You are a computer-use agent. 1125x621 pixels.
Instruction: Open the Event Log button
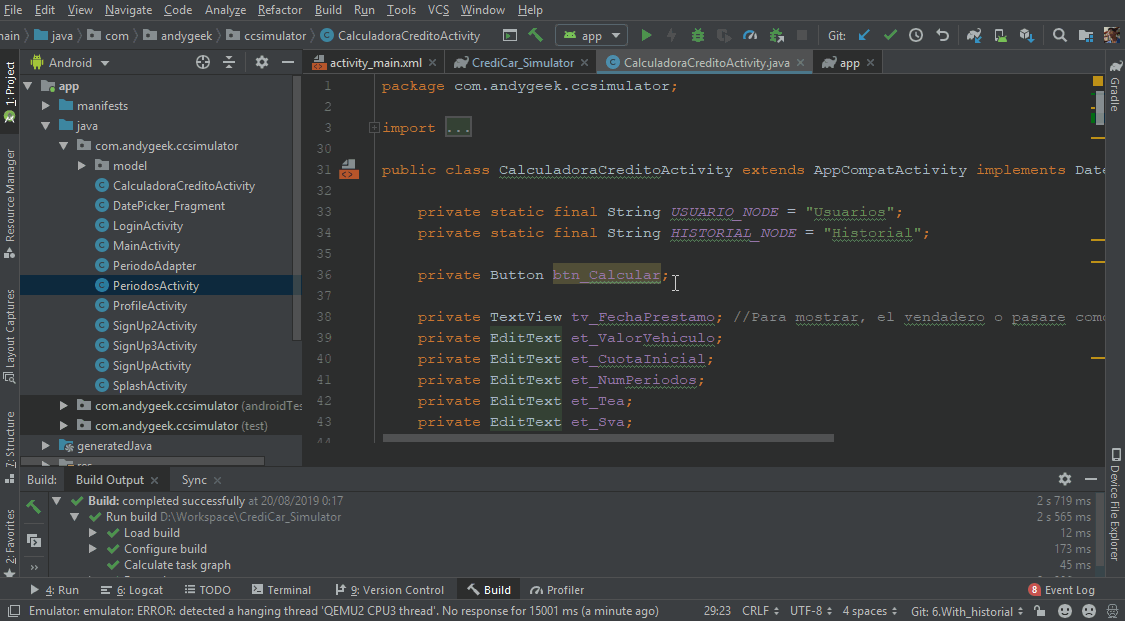click(1061, 590)
